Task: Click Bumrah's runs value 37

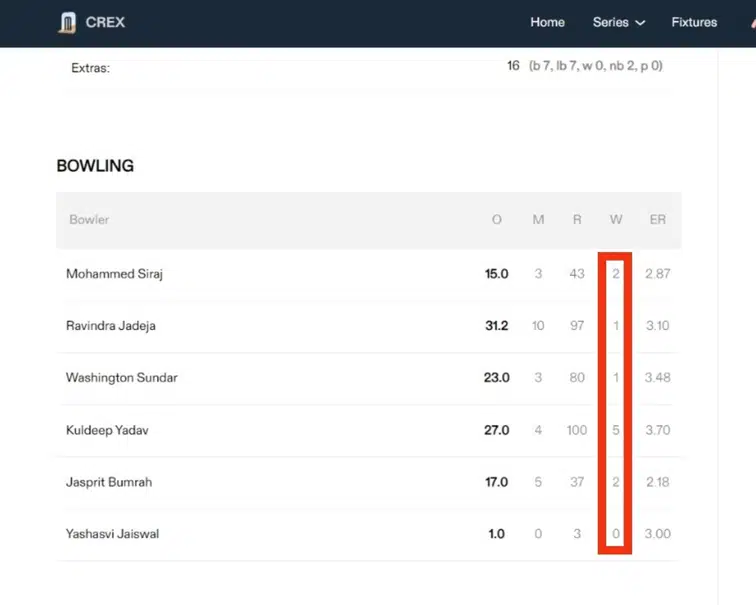Action: [577, 482]
